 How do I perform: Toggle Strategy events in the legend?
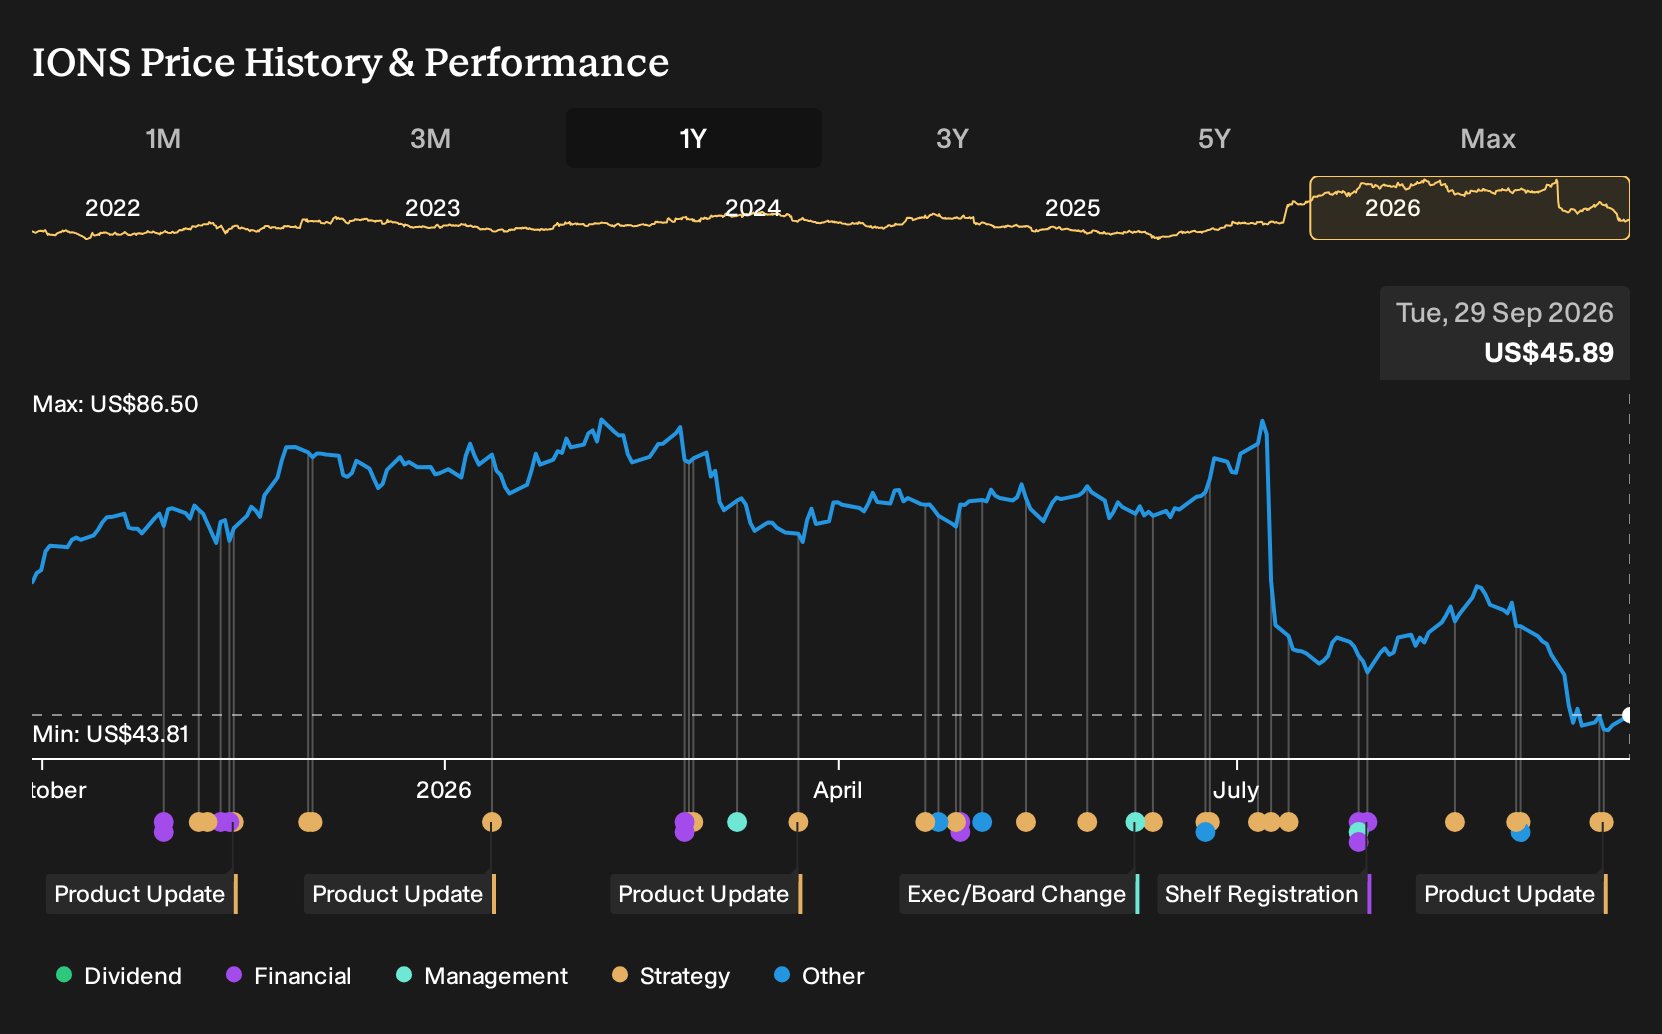[x=671, y=976]
